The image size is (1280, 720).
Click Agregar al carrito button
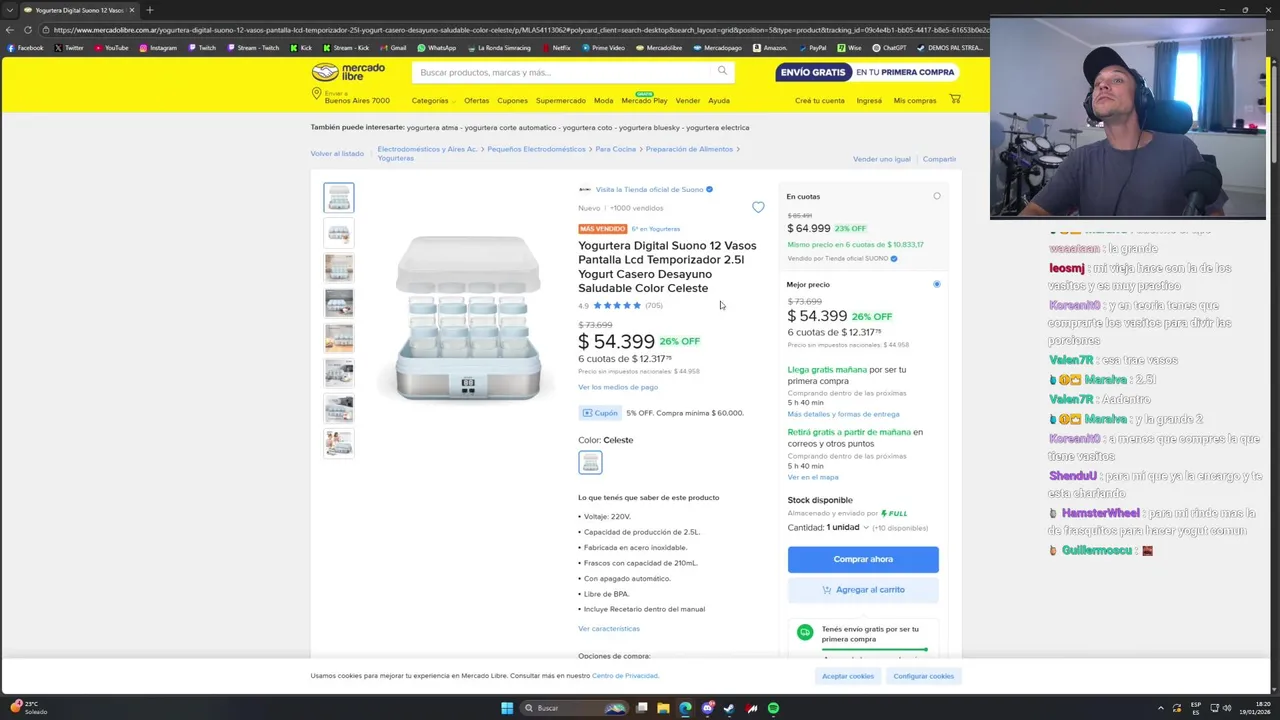863,590
